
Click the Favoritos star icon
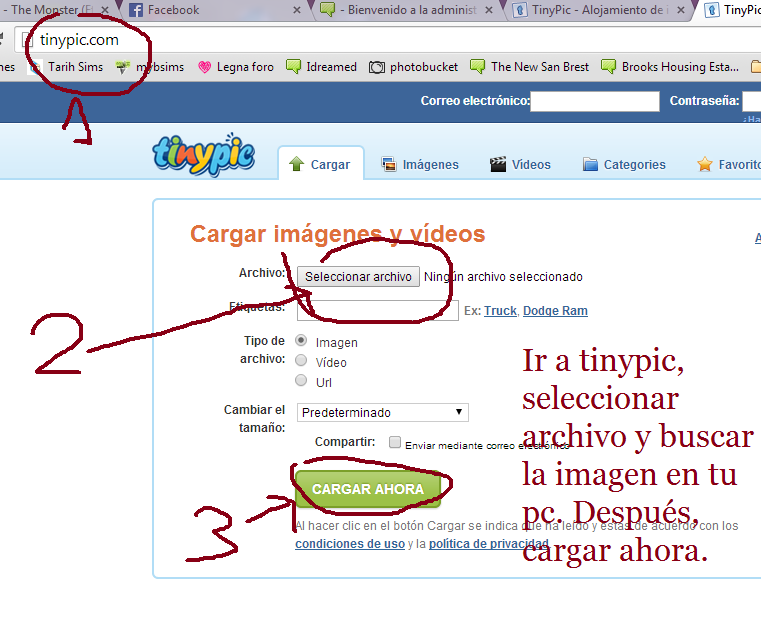coord(705,164)
